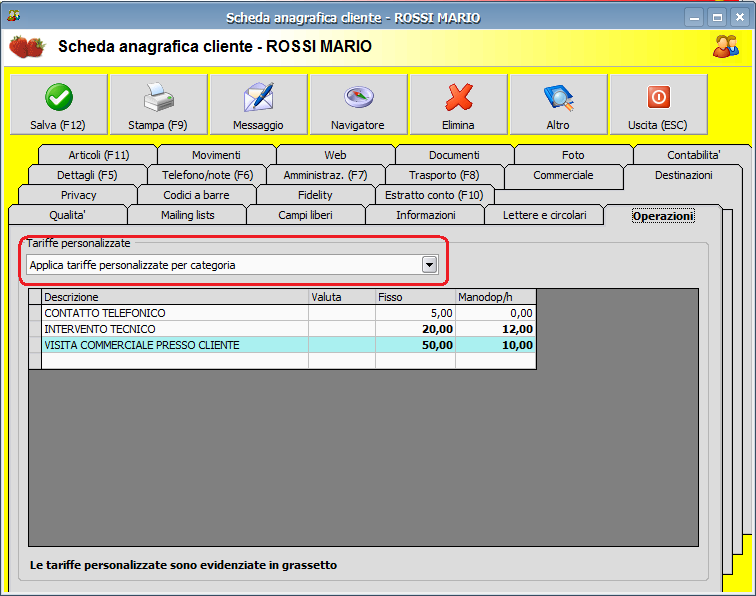Open the Fidelity tab
The width and height of the screenshot is (756, 596).
(x=315, y=195)
